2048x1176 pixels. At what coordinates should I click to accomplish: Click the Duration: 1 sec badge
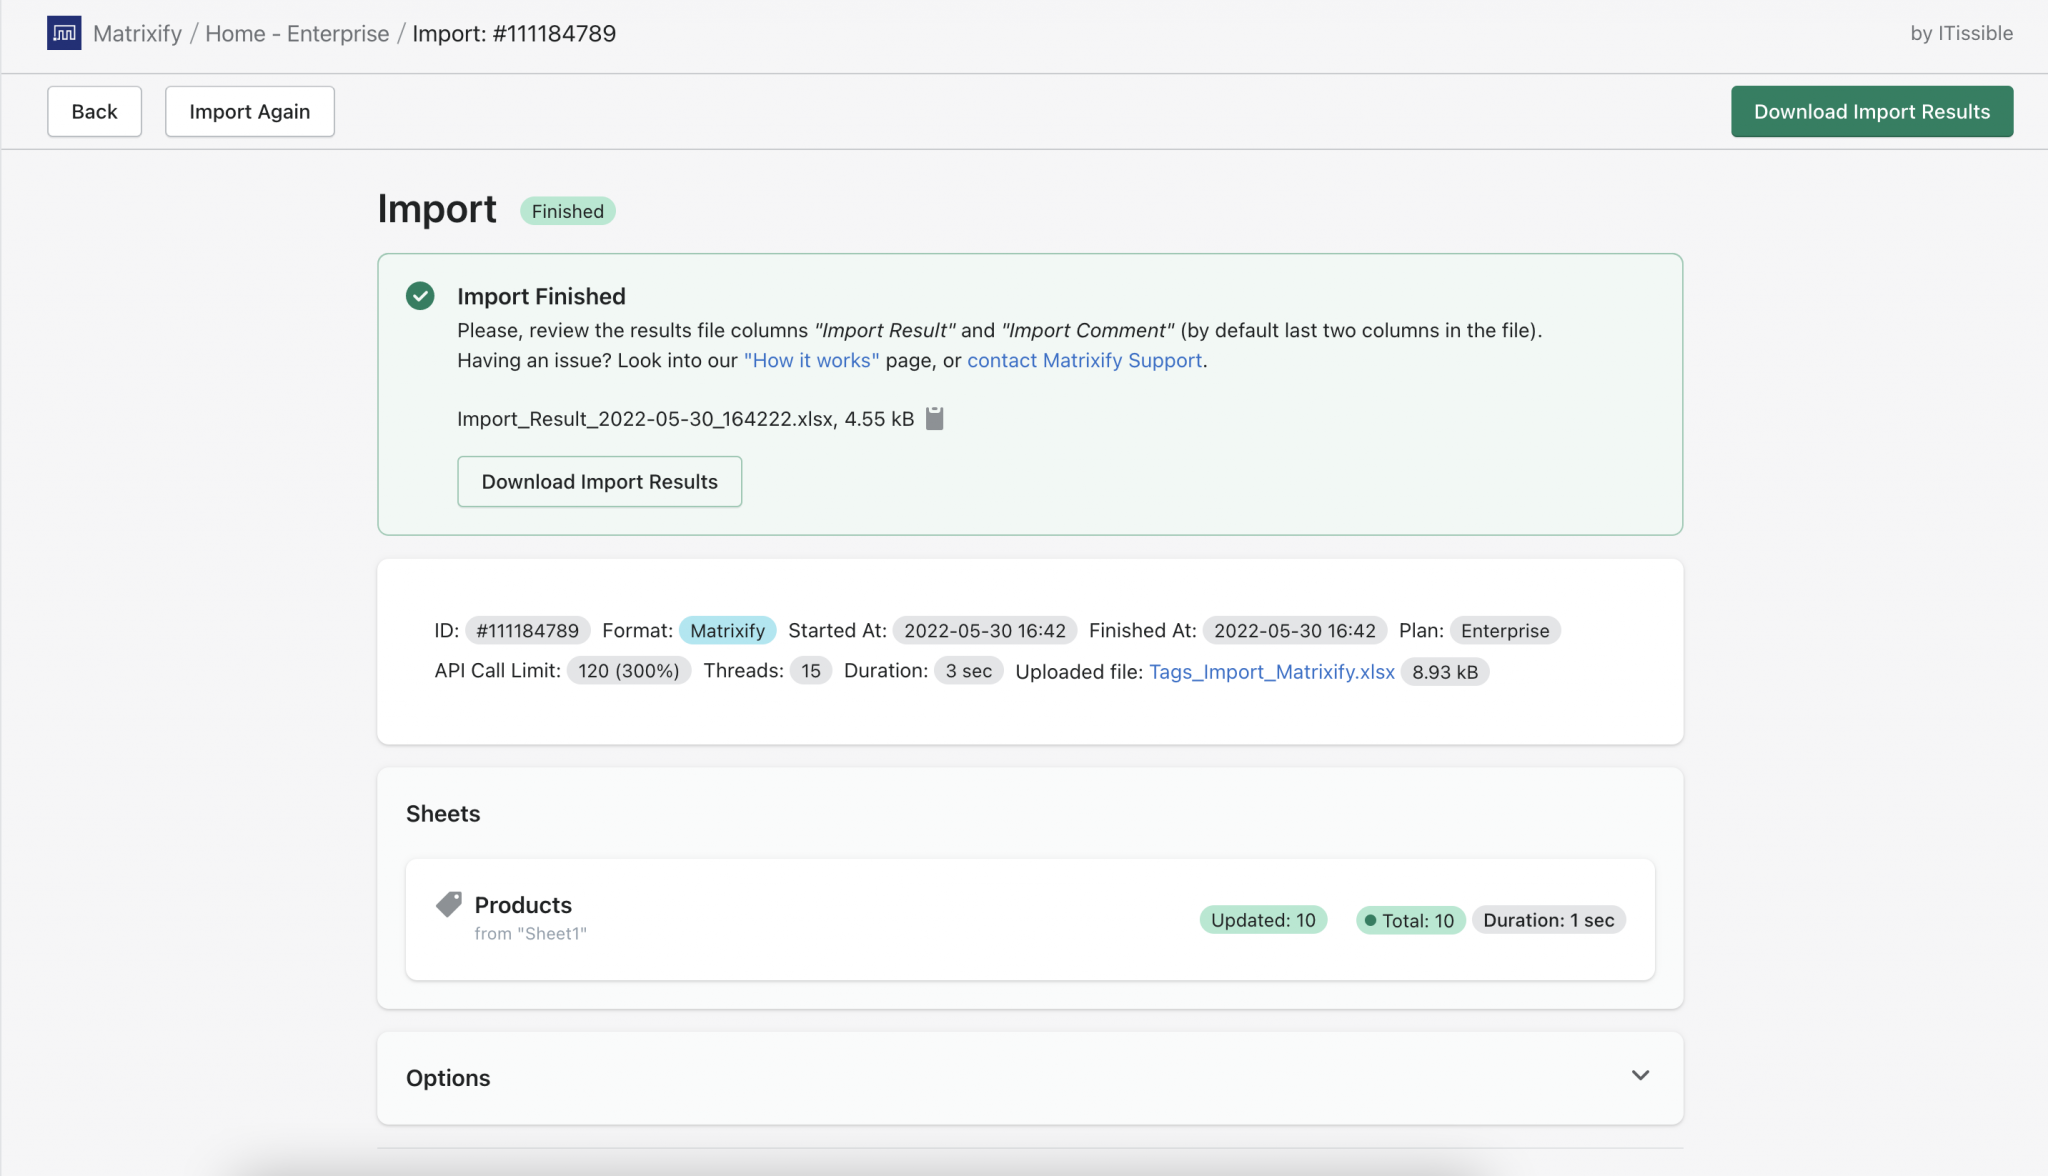click(1549, 919)
